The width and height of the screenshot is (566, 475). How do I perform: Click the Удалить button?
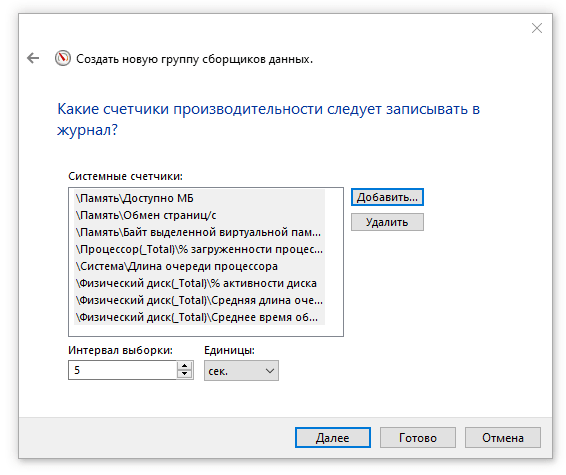pos(387,222)
